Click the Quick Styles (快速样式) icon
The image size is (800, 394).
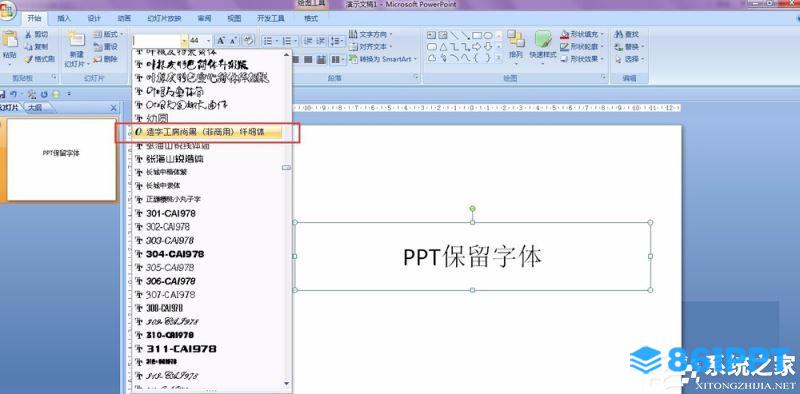[x=543, y=40]
